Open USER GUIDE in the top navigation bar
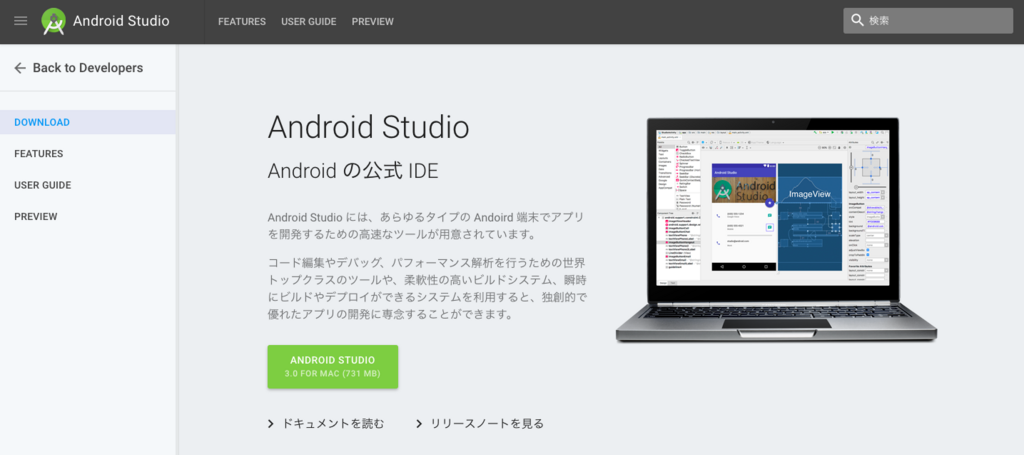This screenshot has width=1024, height=455. coord(309,22)
